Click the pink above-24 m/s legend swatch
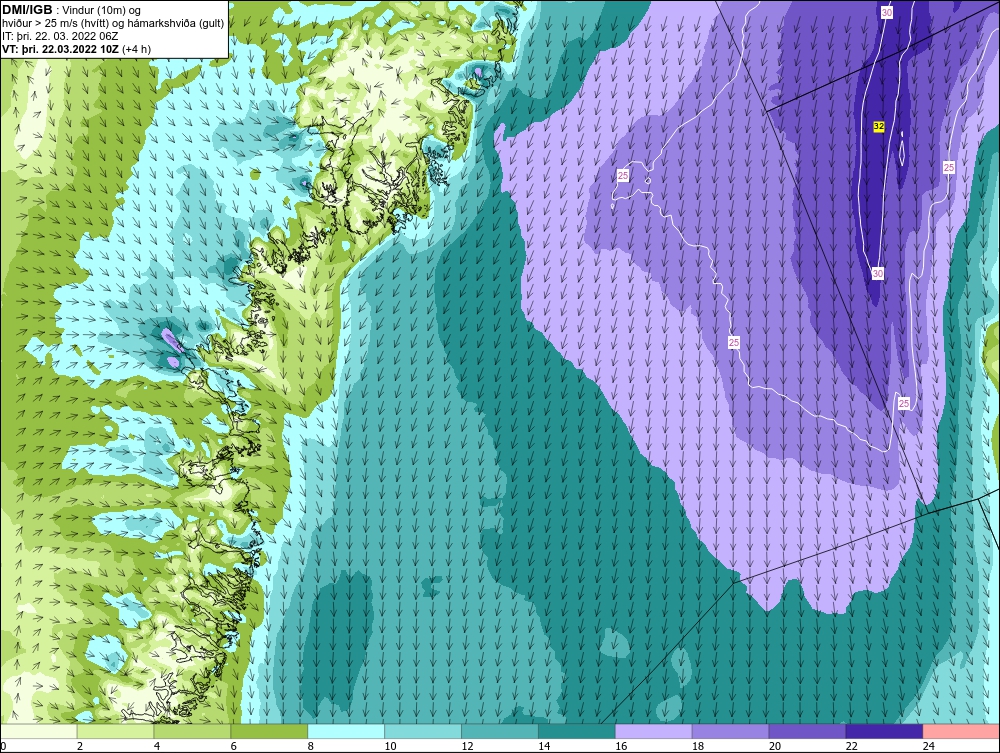 [x=961, y=731]
